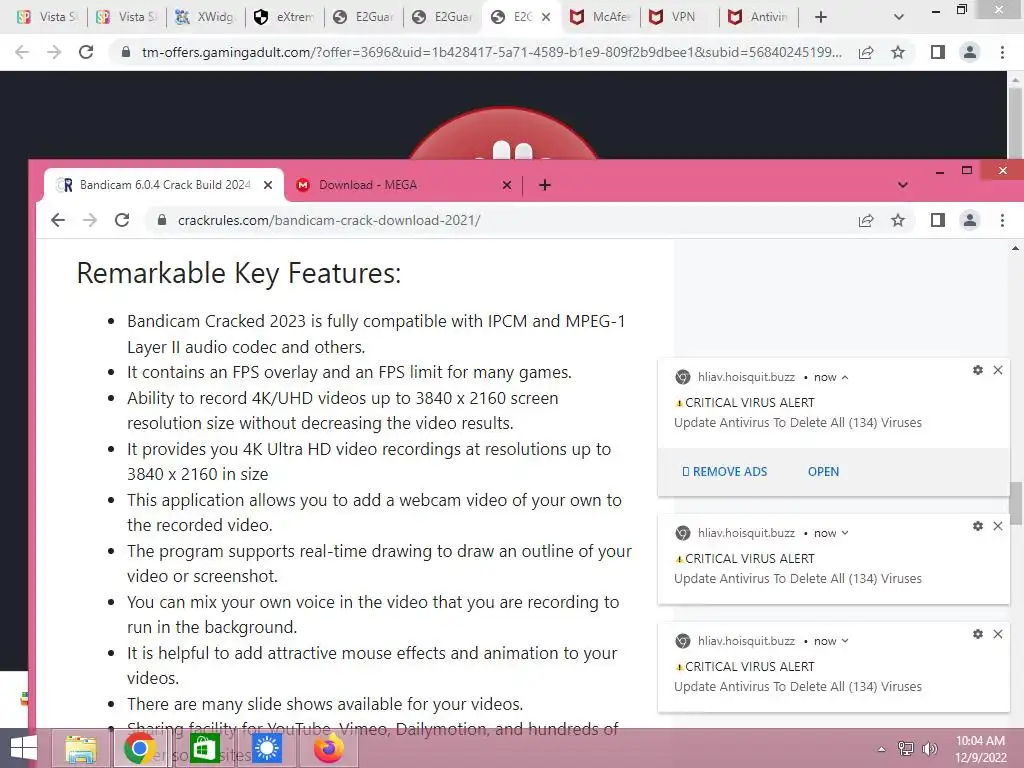Go back in the background Chrome window
Screen dimensions: 1024x768
coord(22,52)
